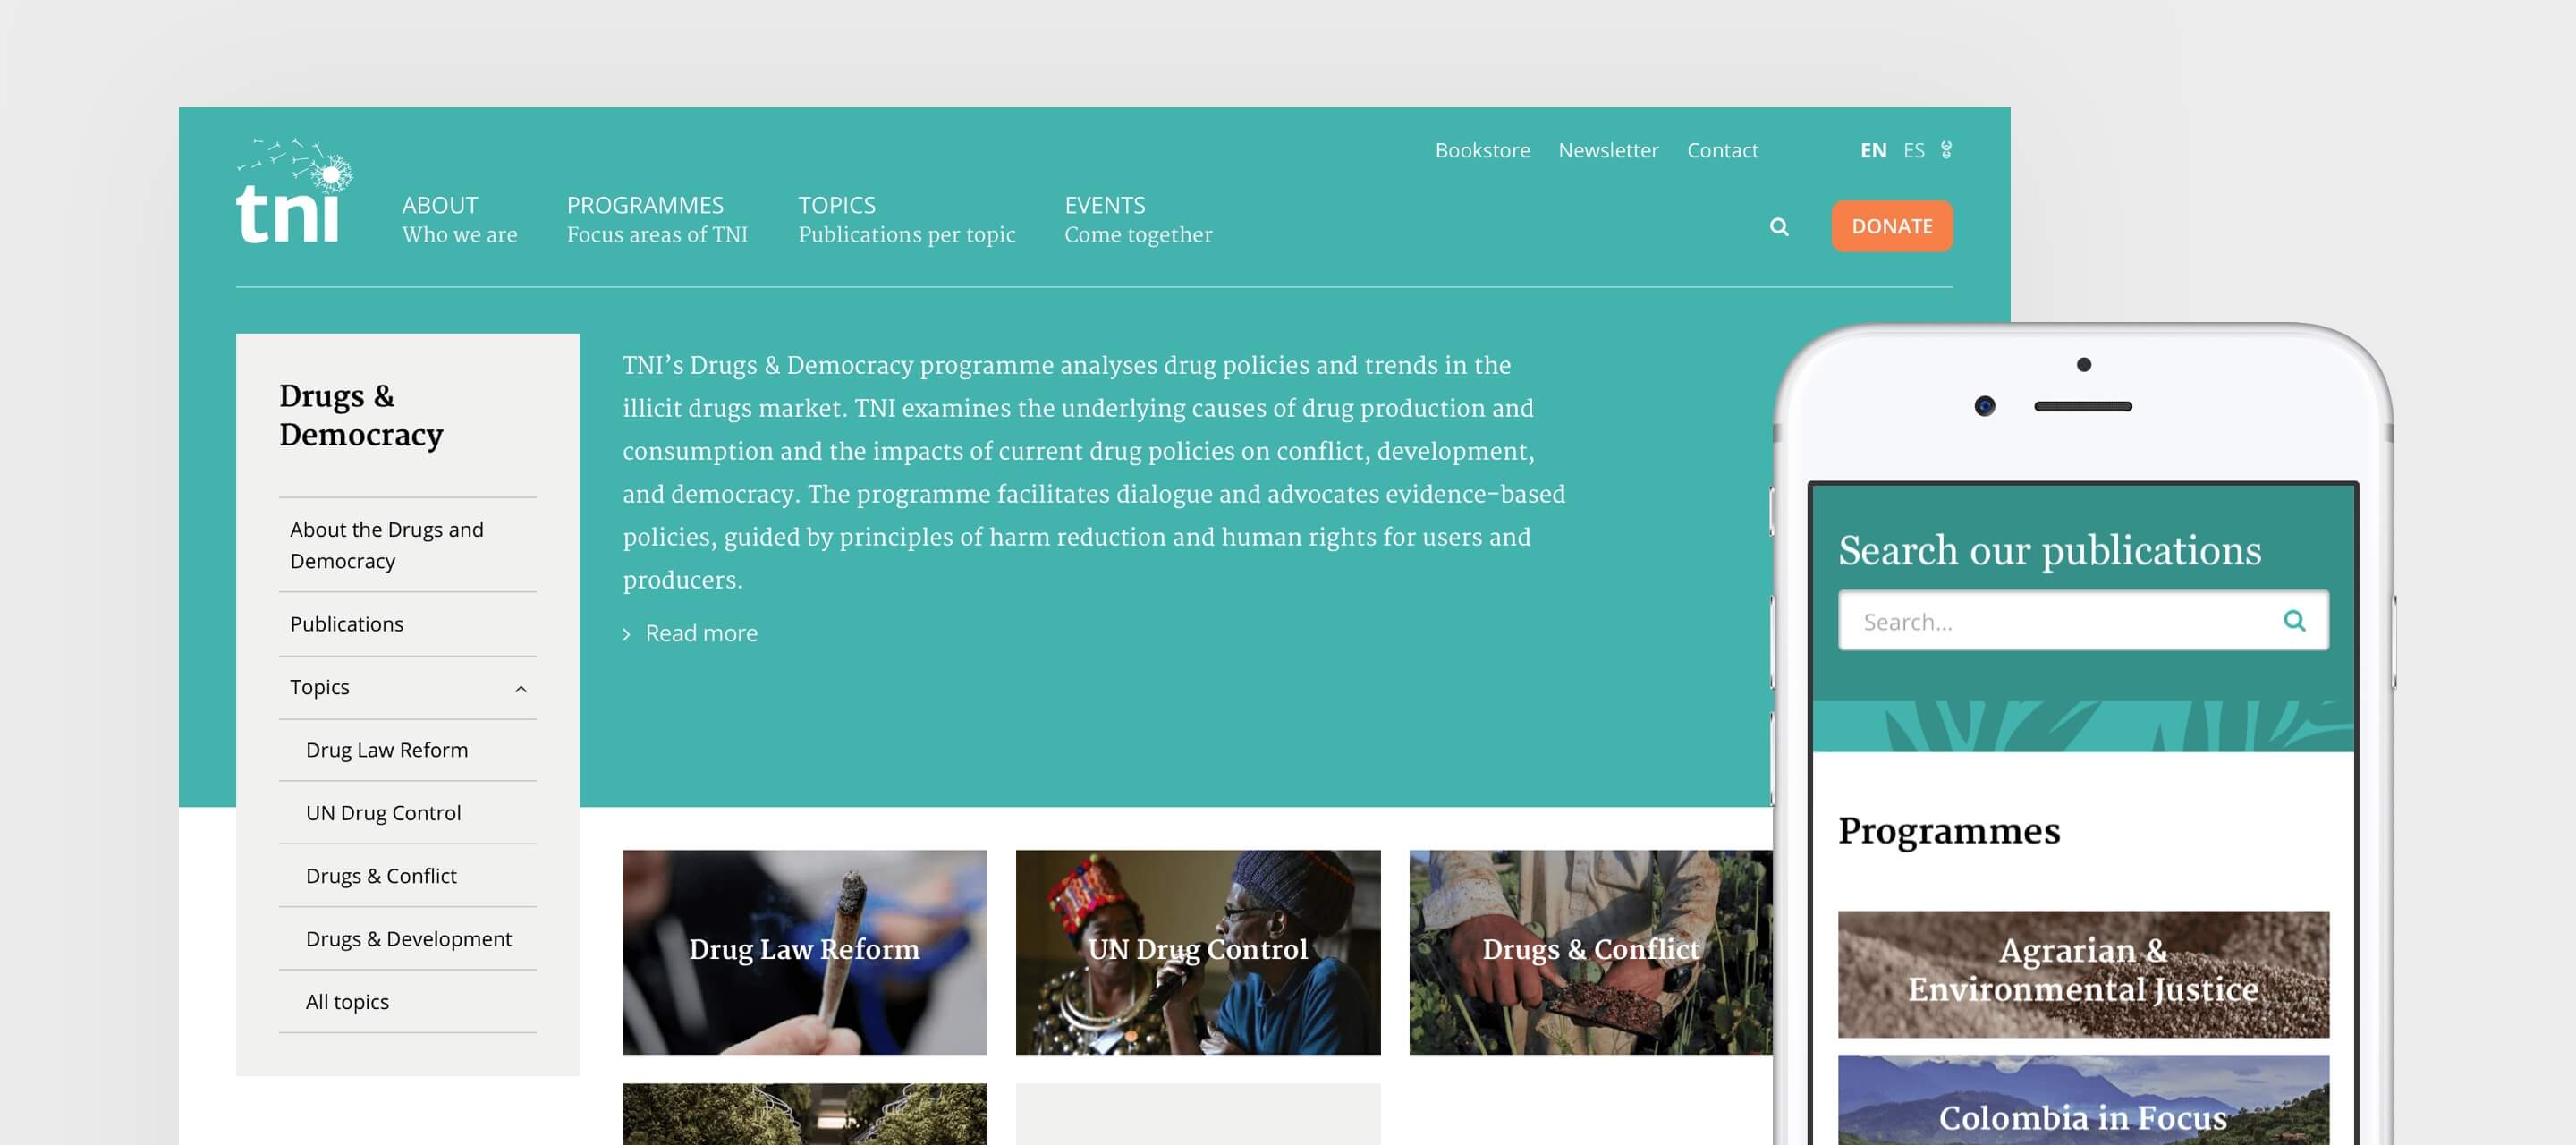Click the orange DONATE button
This screenshot has height=1145, width=2576.
click(1892, 226)
